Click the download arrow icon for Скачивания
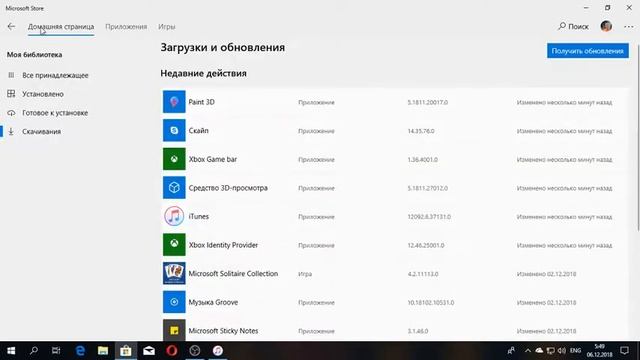 (11, 131)
